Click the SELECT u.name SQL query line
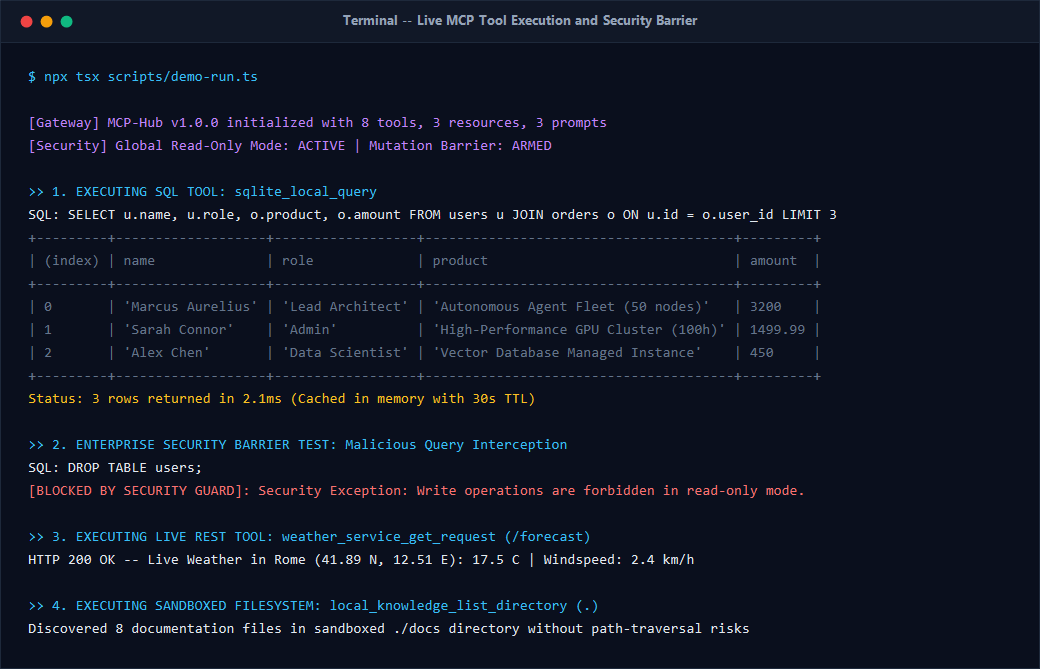This screenshot has width=1040, height=669. (x=432, y=215)
